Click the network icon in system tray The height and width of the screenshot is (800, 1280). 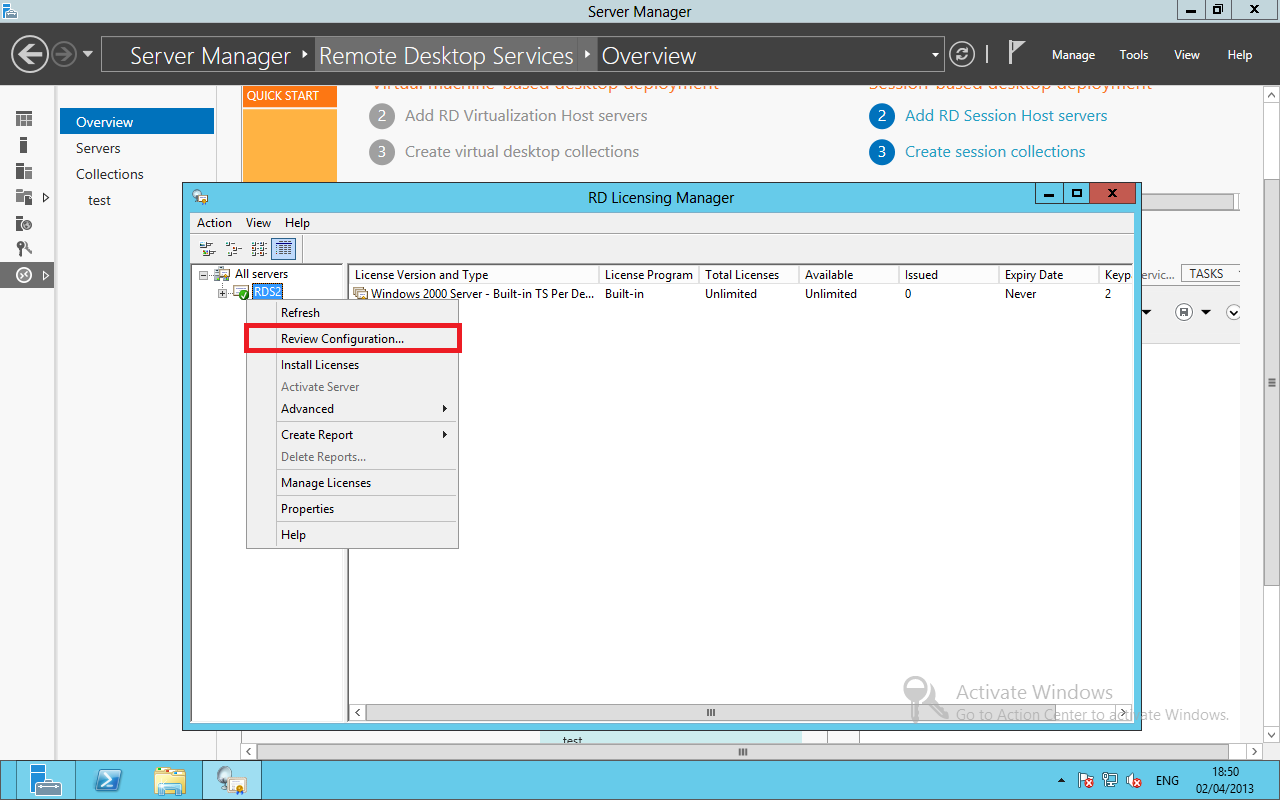(1110, 780)
